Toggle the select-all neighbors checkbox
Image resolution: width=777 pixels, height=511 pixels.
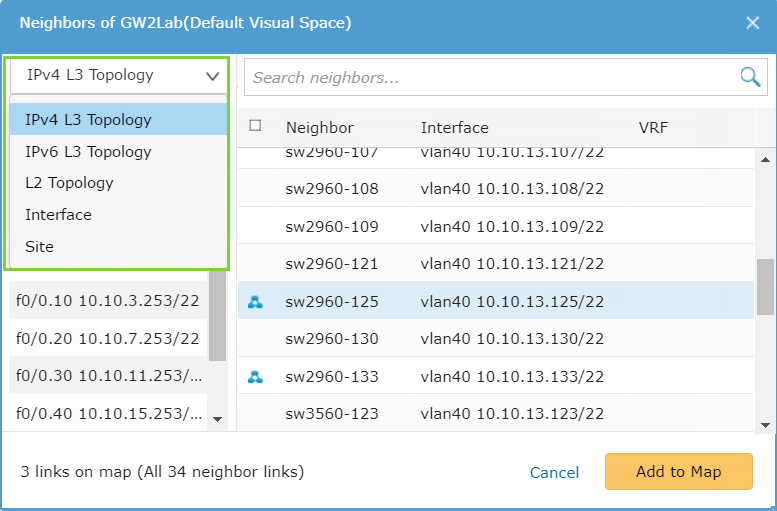[255, 126]
